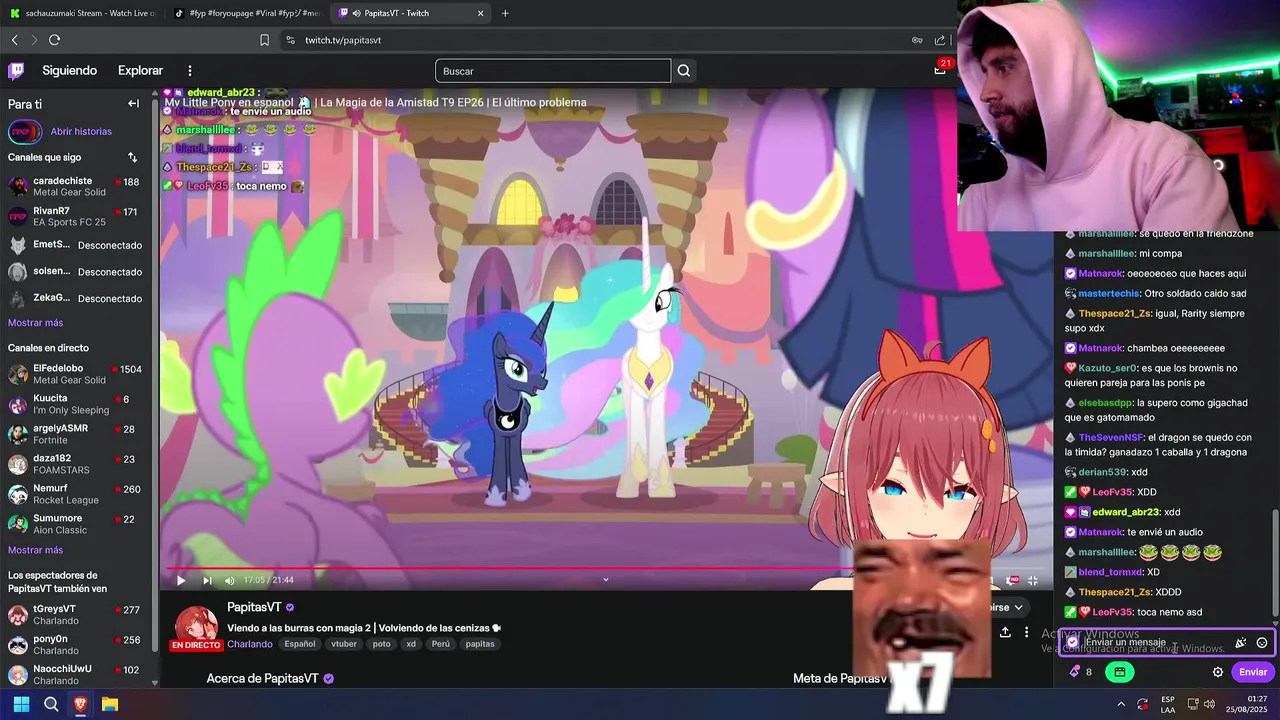Select the vtuber tag
Image resolution: width=1280 pixels, height=720 pixels.
(x=344, y=644)
